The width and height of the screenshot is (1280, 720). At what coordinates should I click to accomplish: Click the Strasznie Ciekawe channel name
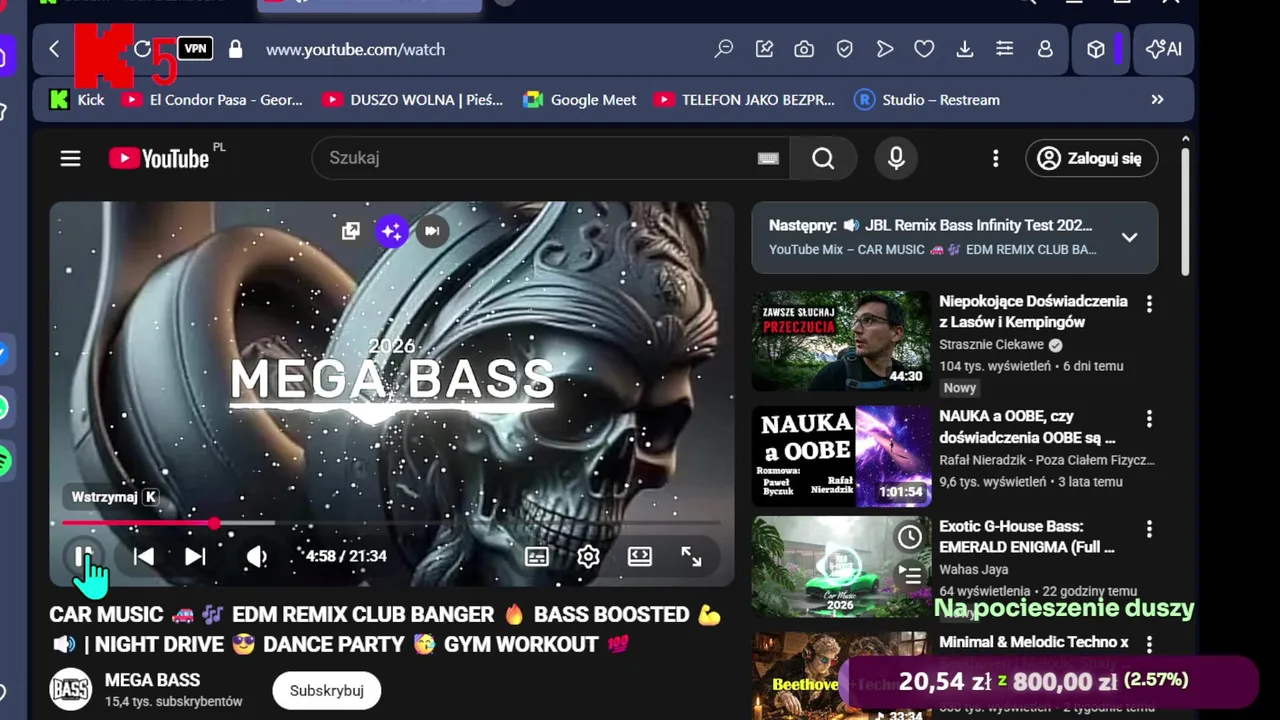coord(991,344)
